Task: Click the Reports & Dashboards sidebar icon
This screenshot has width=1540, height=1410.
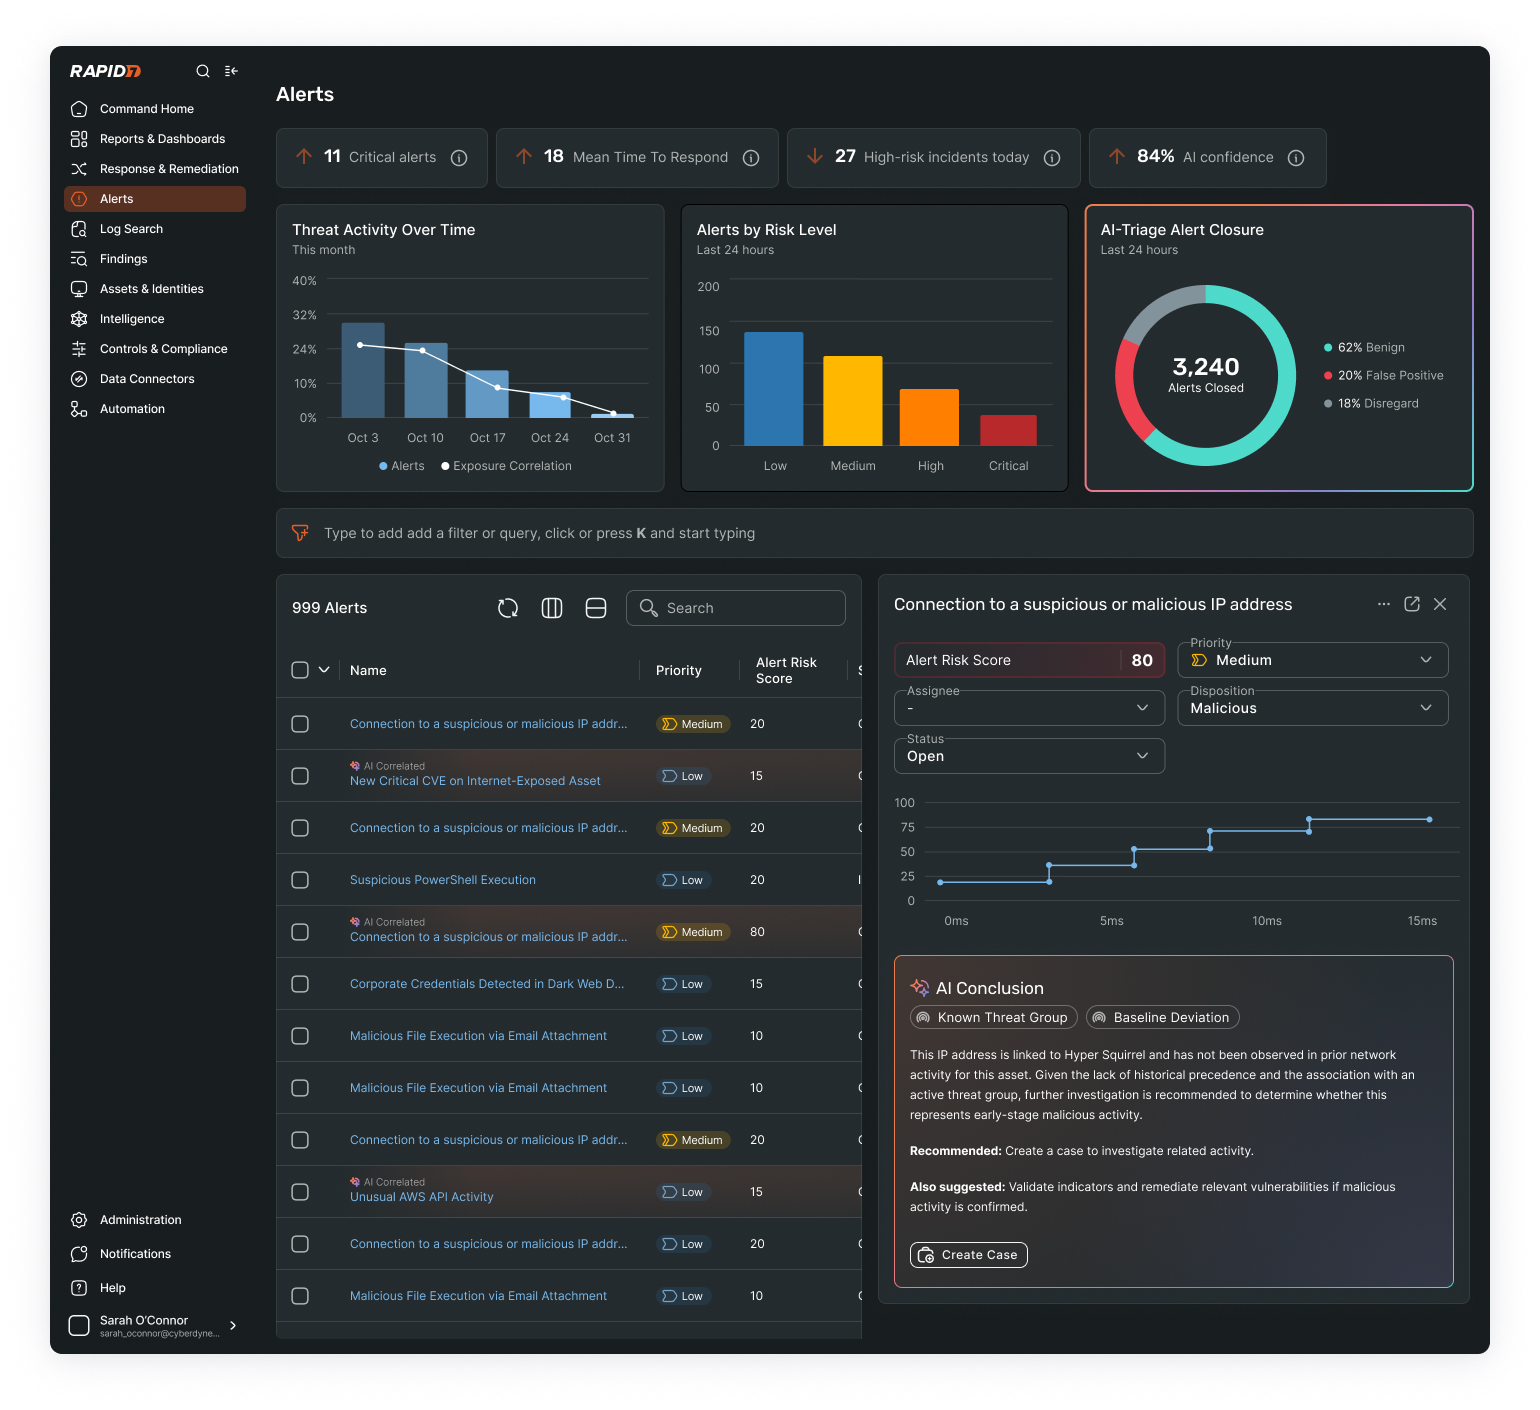Action: 79,139
